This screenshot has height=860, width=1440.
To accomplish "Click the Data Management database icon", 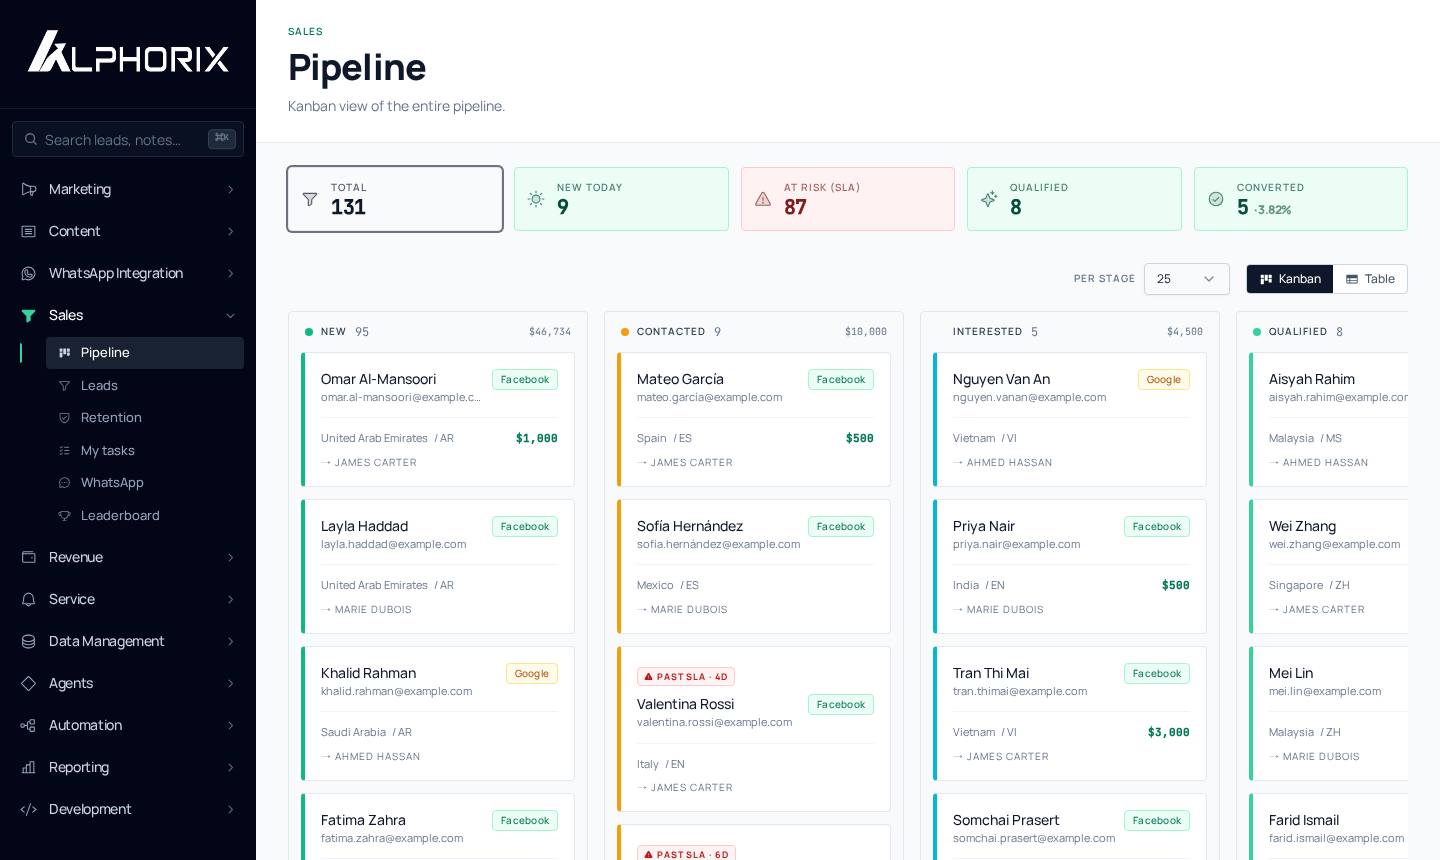I will point(29,641).
